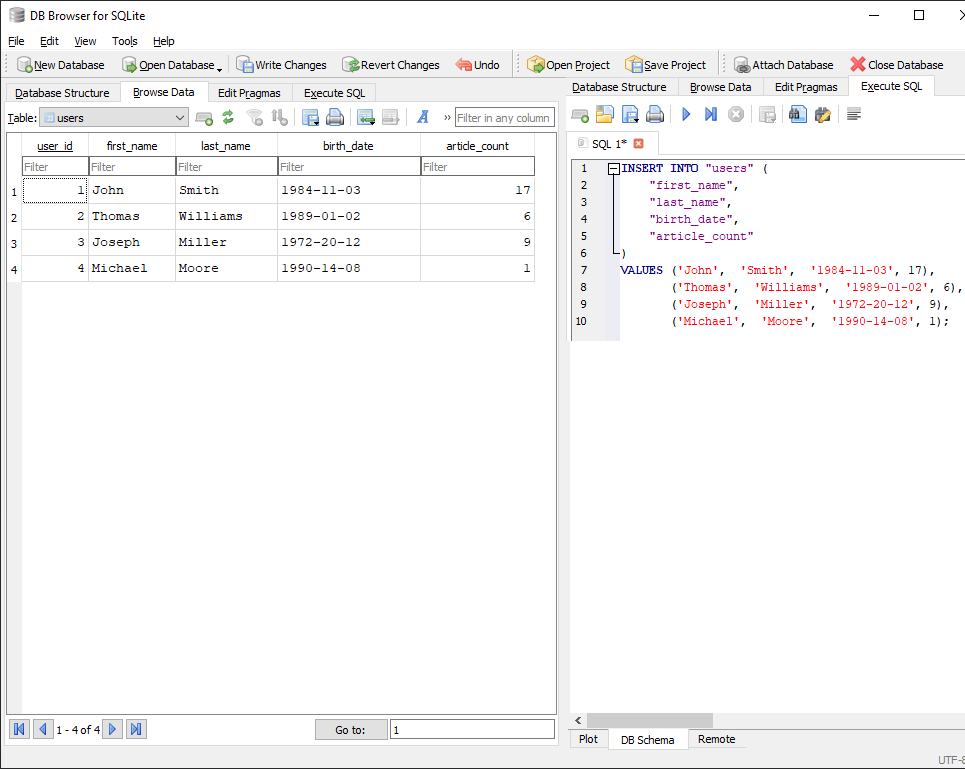Click Revert Changes on the main toolbar
Viewport: 965px width, 769px height.
point(390,63)
